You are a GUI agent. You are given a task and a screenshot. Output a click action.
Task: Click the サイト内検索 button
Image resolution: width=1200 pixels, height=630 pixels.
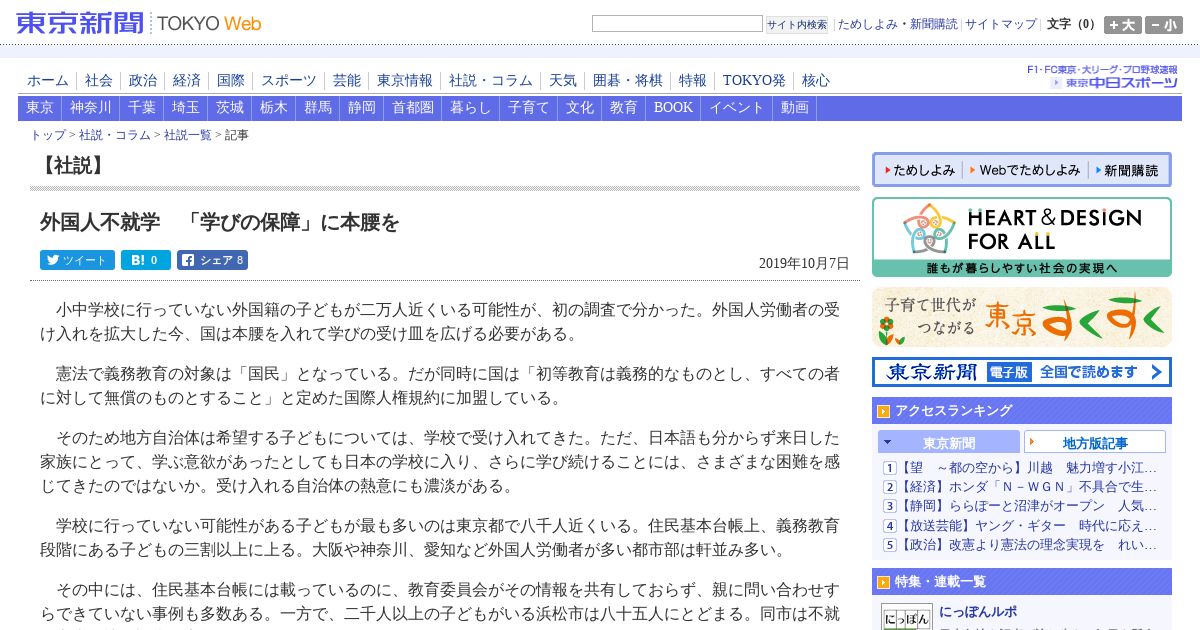(x=797, y=25)
